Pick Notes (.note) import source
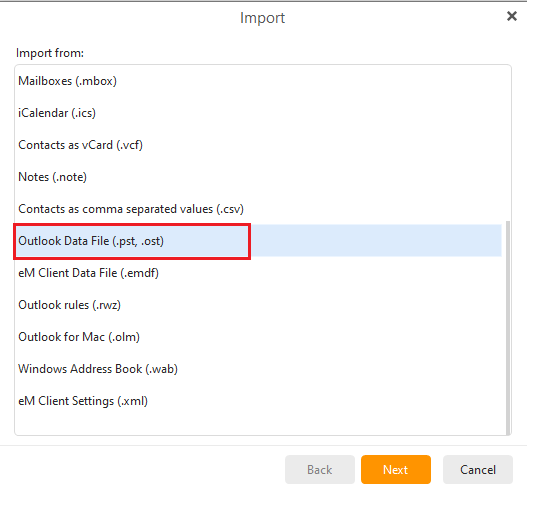540x508 pixels. (x=258, y=177)
